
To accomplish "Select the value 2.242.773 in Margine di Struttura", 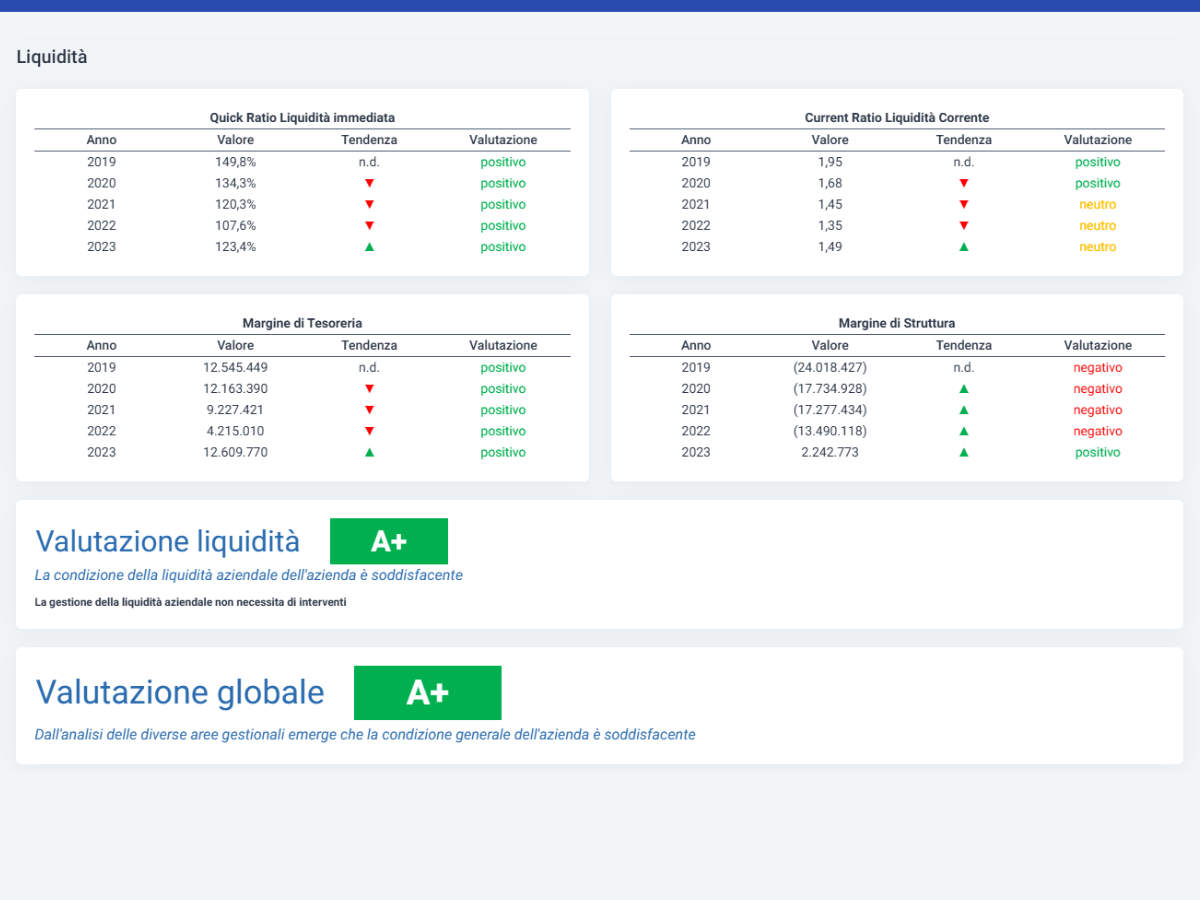I will [x=830, y=452].
